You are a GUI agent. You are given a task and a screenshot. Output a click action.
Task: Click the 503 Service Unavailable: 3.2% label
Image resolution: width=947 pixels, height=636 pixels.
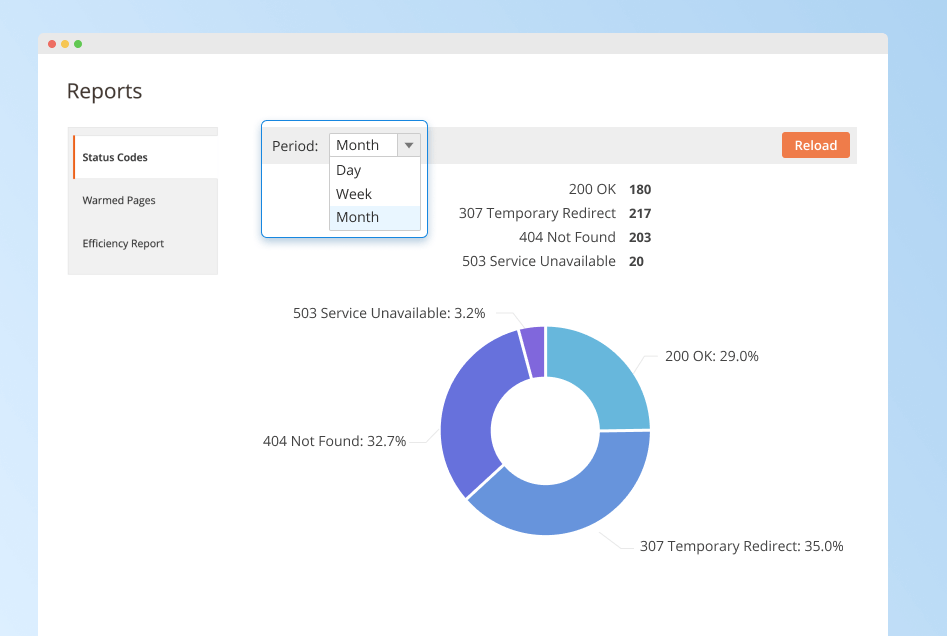pos(389,313)
